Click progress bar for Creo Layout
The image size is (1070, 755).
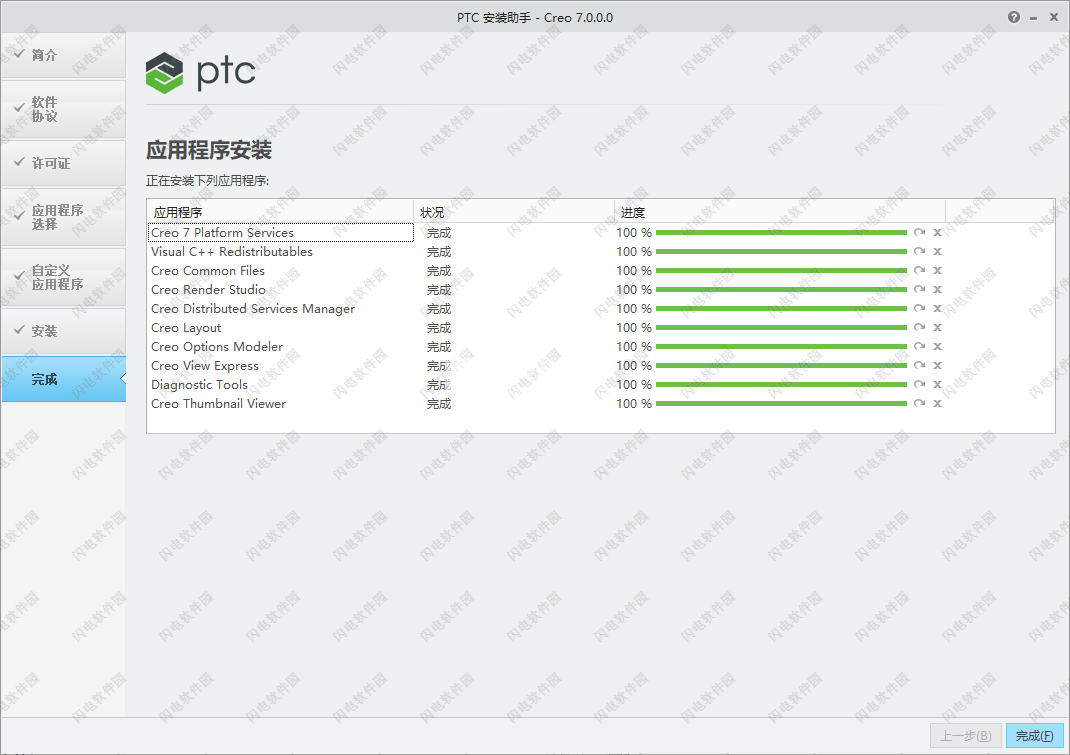pyautogui.click(x=781, y=328)
